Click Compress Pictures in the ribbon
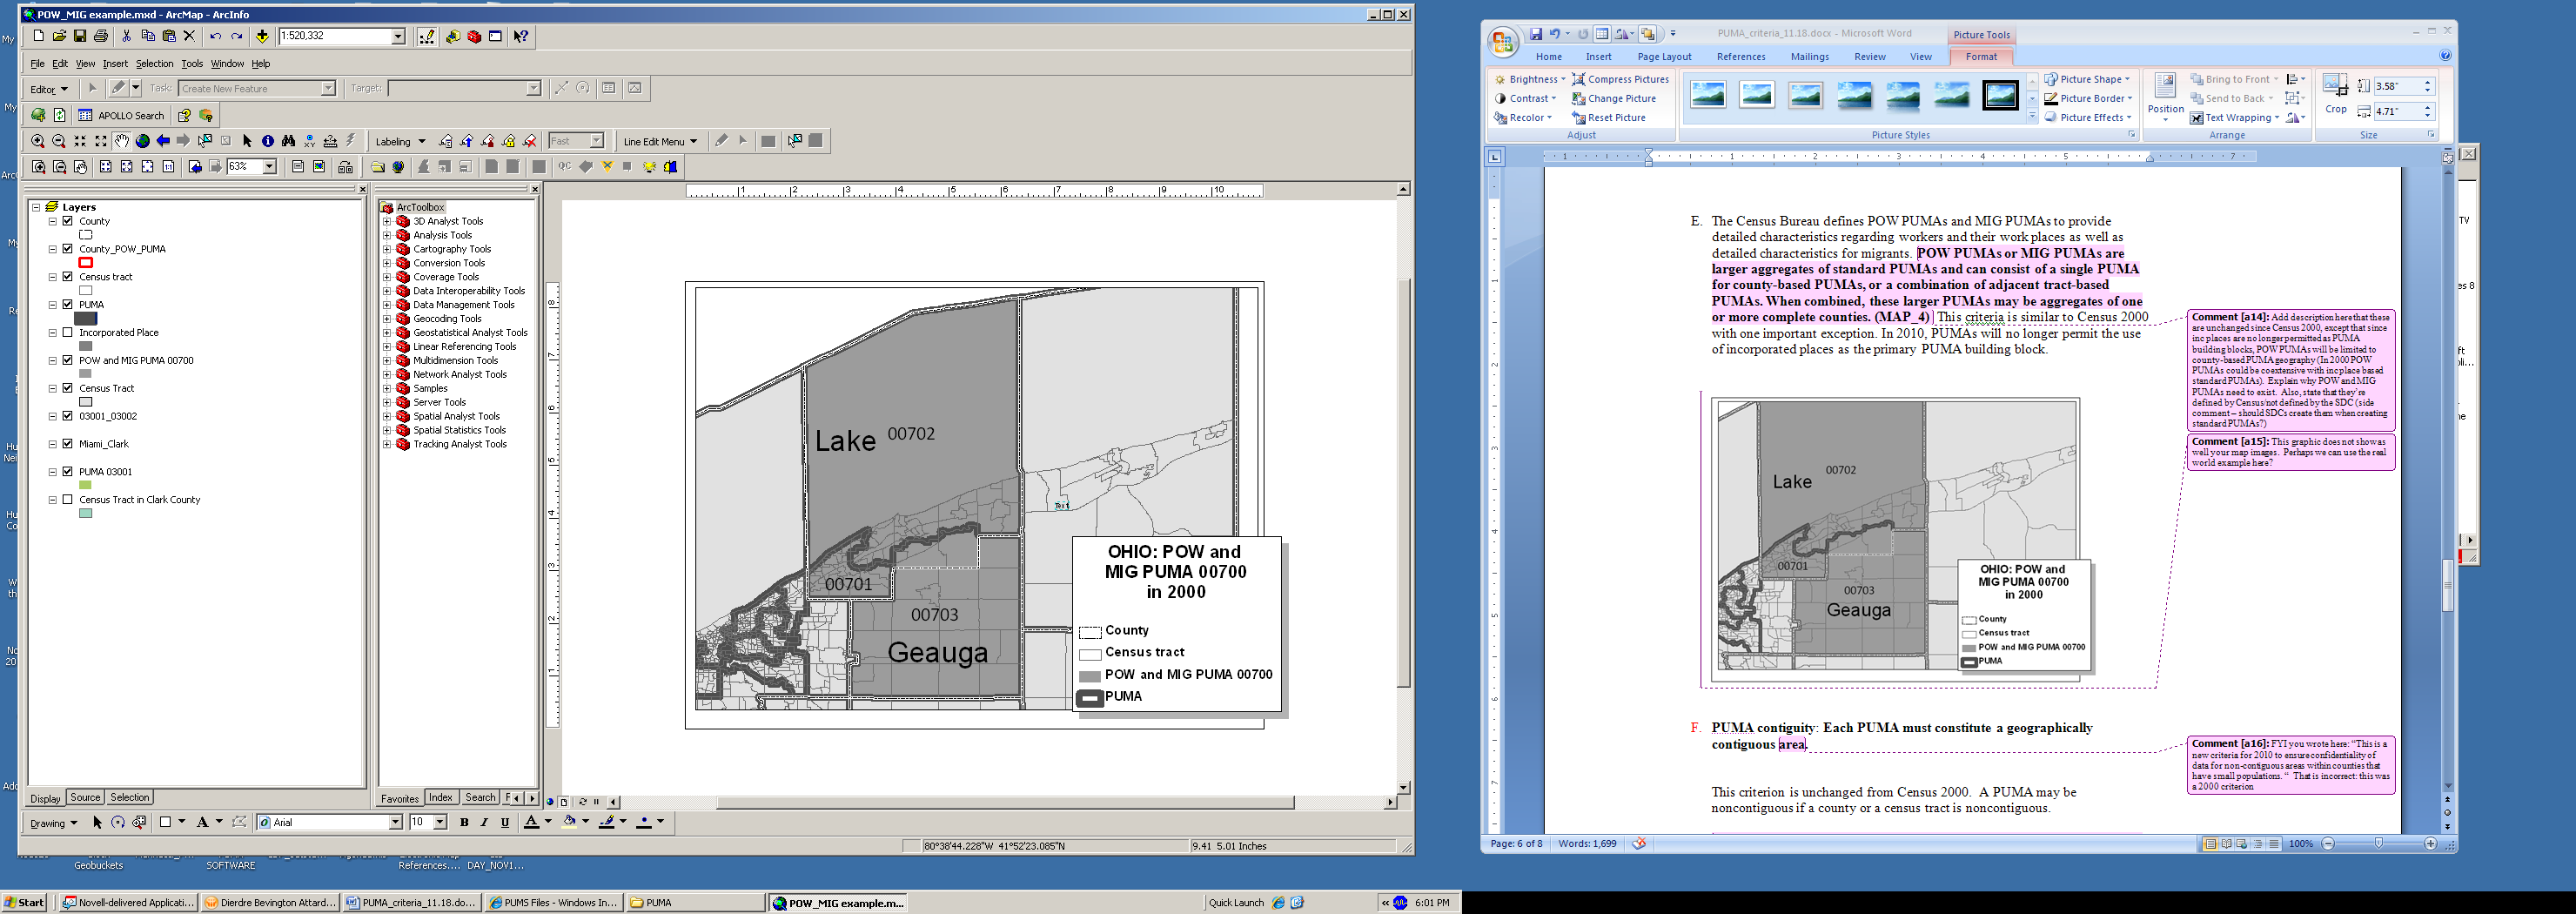Image resolution: width=2576 pixels, height=914 pixels. point(1620,79)
